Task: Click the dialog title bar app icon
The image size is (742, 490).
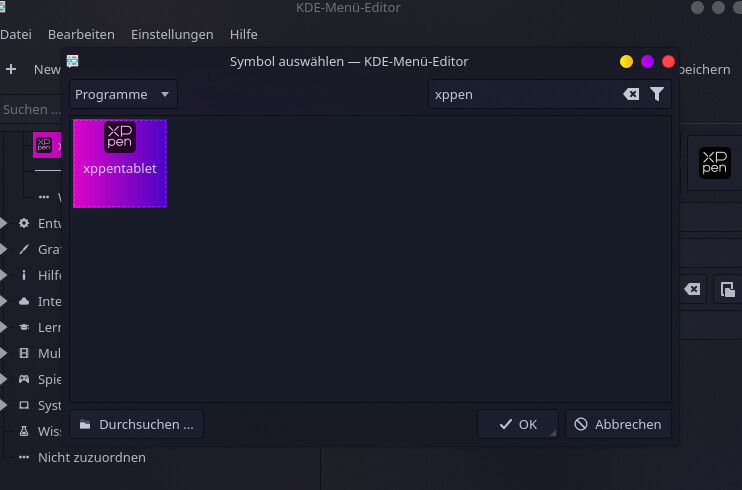Action: click(72, 61)
